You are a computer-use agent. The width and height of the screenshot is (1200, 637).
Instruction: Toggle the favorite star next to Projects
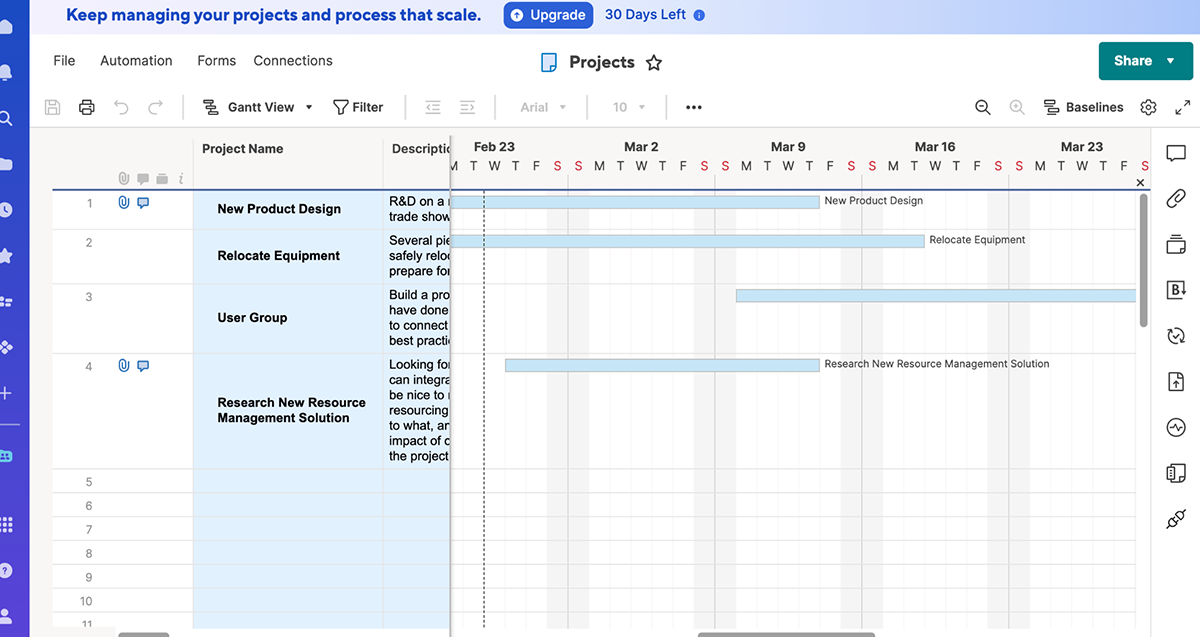(x=654, y=62)
